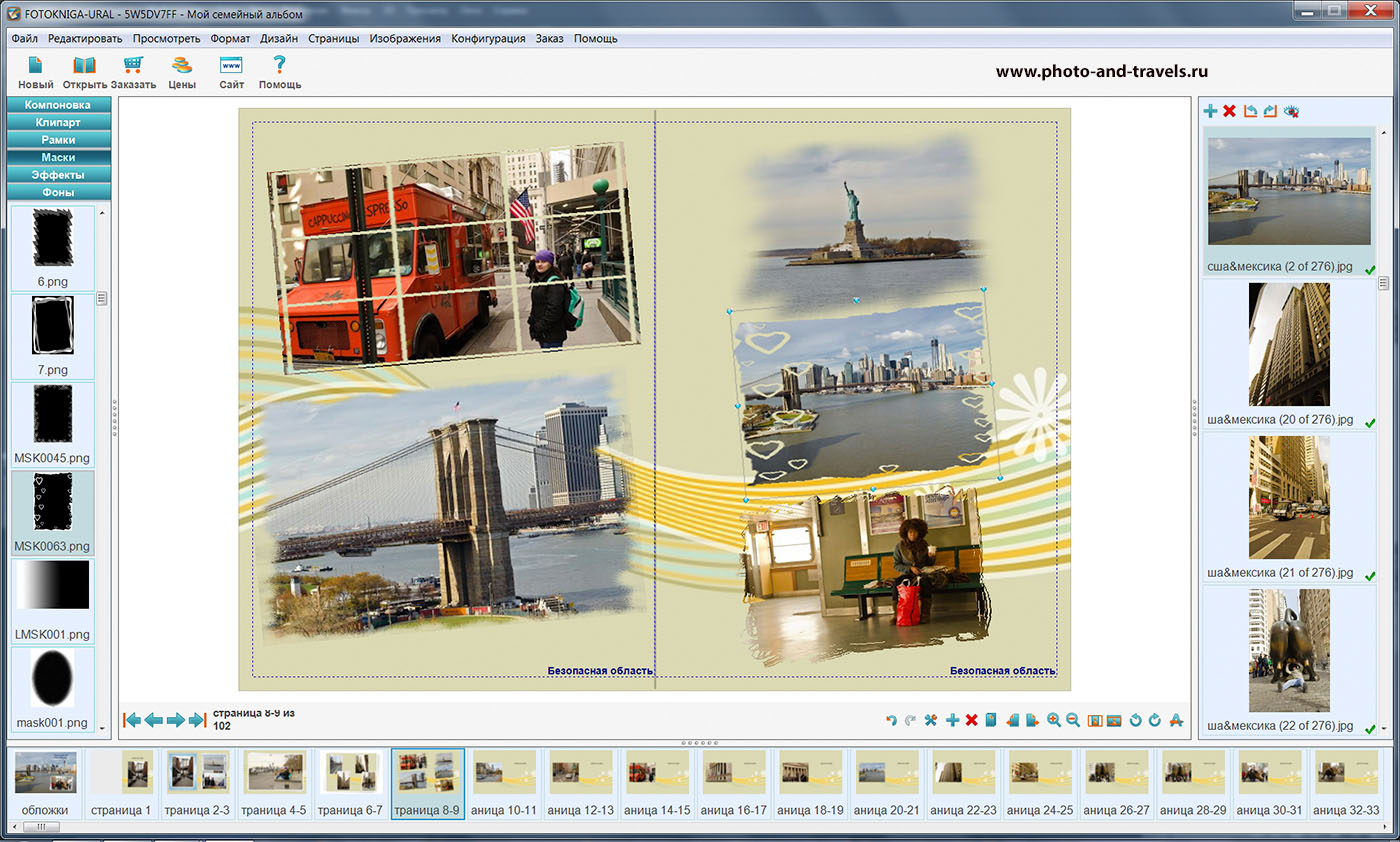Click the zoom in magnifier icon
The height and width of the screenshot is (842, 1400).
point(1054,720)
